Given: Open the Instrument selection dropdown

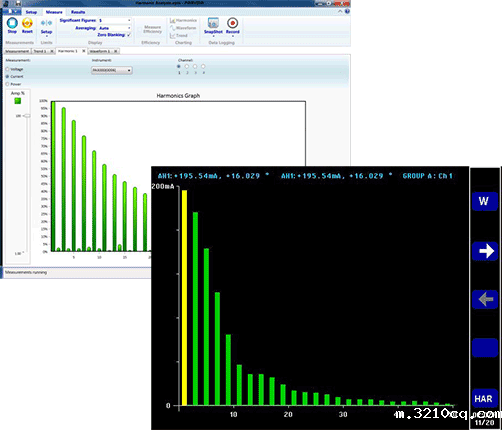Looking at the screenshot, I should tap(112, 70).
